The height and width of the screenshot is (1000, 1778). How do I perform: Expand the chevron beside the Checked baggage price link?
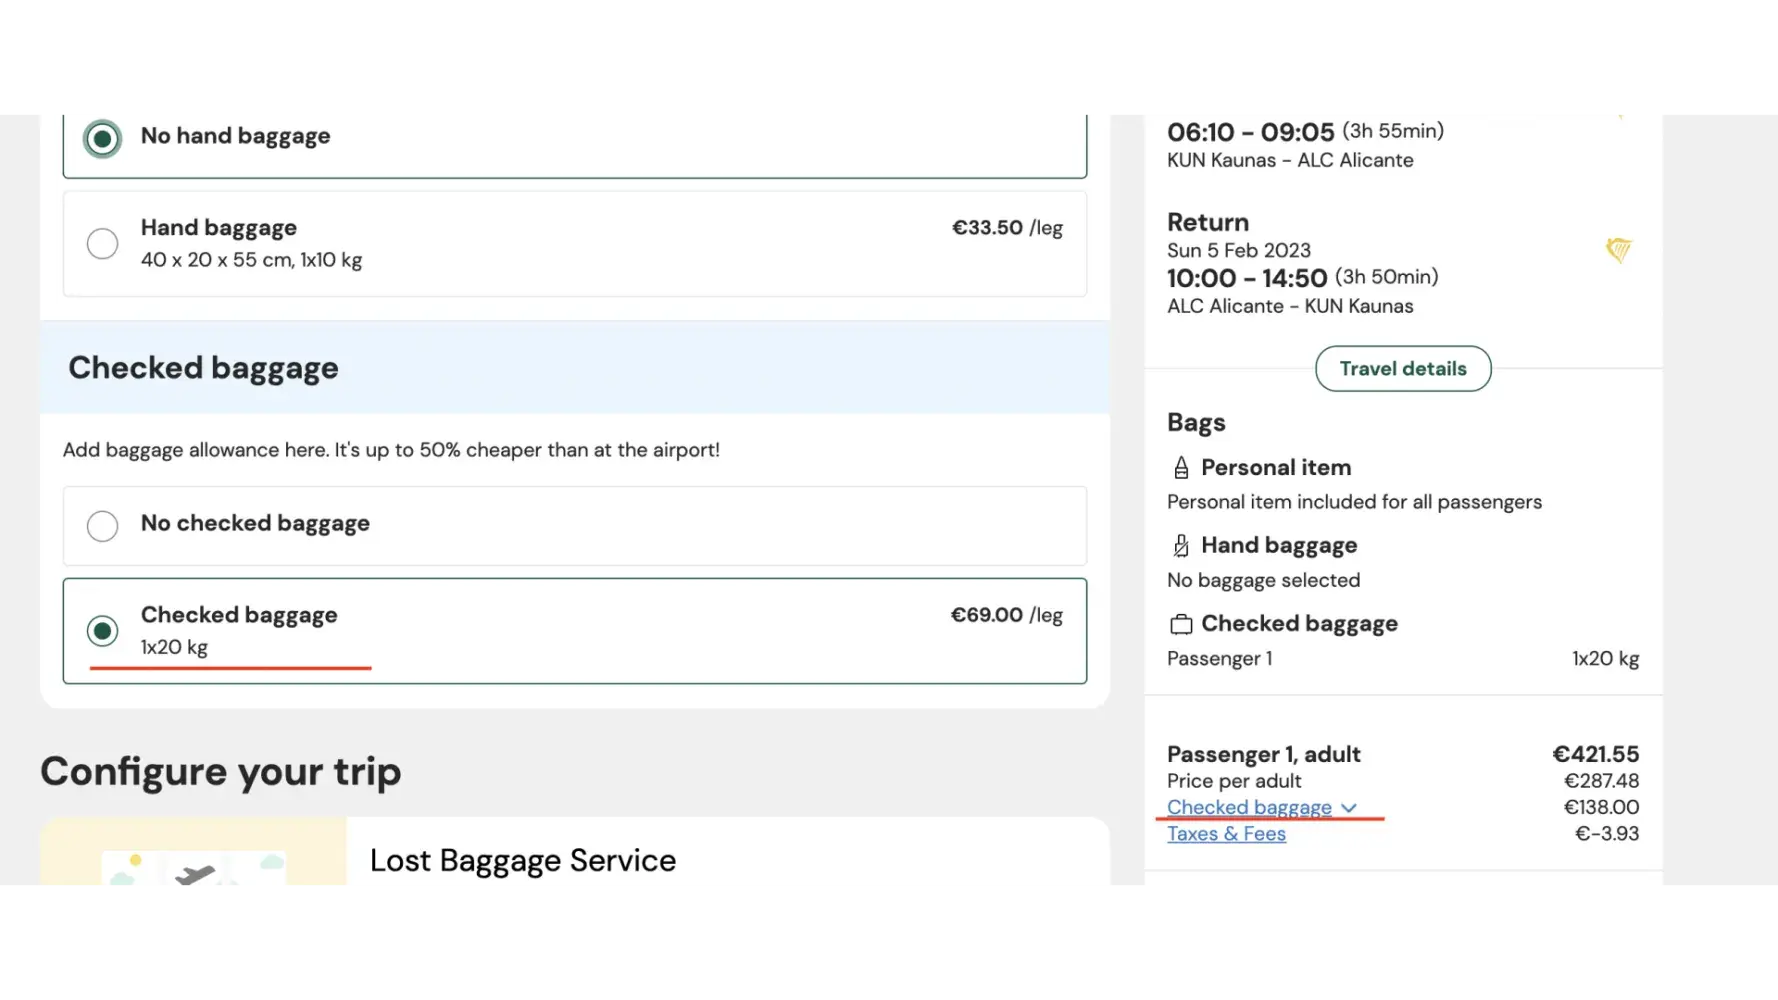tap(1349, 808)
